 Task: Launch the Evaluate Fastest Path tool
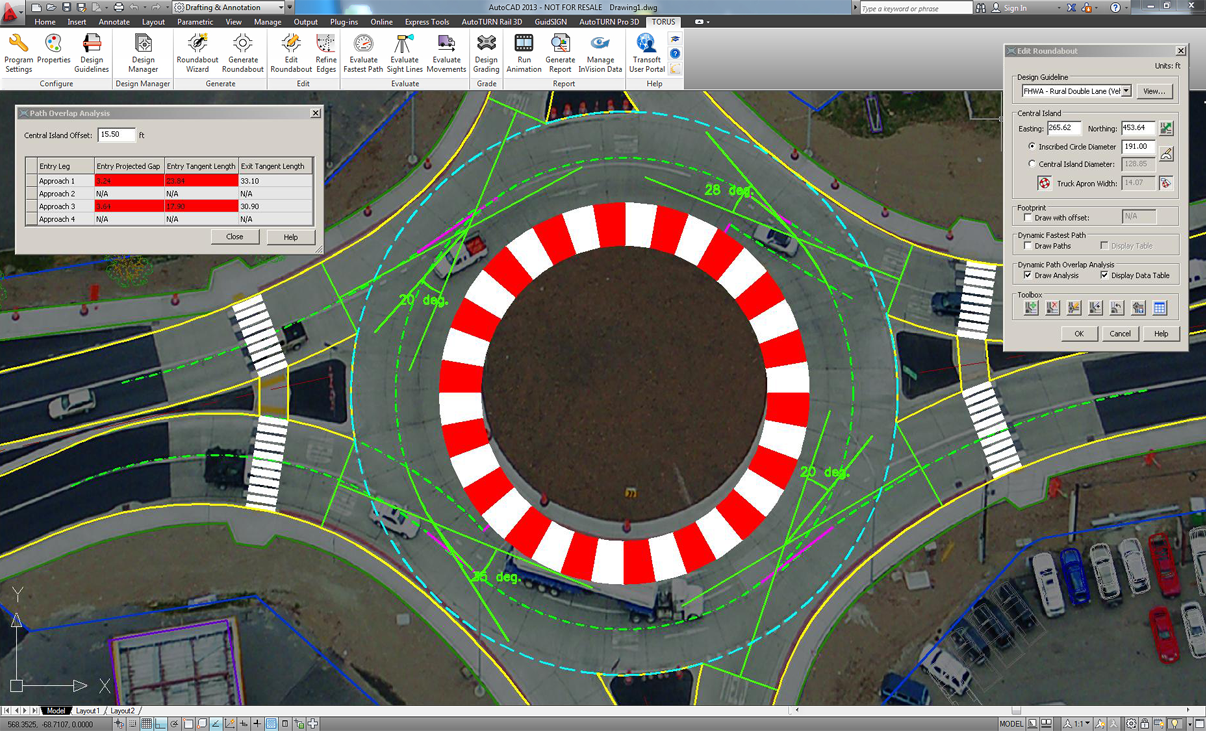pyautogui.click(x=362, y=52)
